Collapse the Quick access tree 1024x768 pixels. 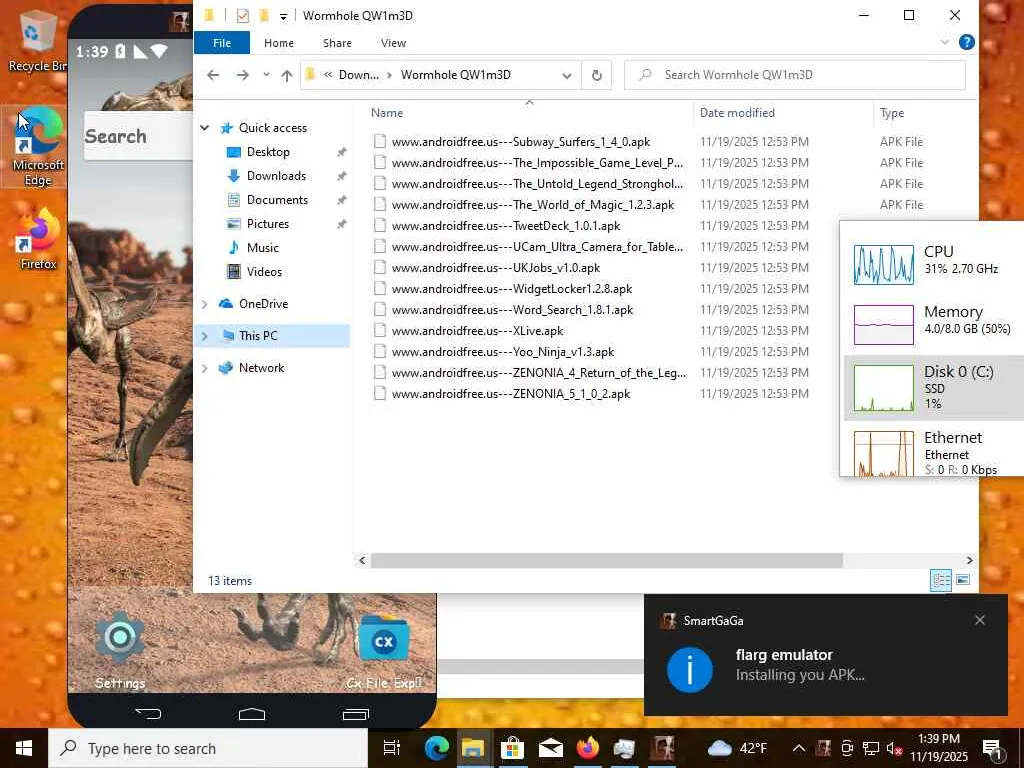pyautogui.click(x=204, y=128)
